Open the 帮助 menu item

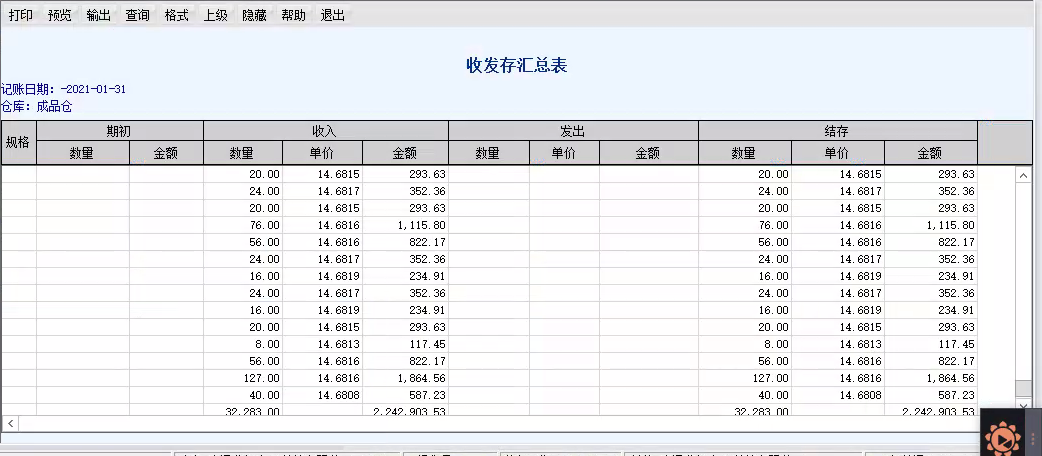click(293, 15)
